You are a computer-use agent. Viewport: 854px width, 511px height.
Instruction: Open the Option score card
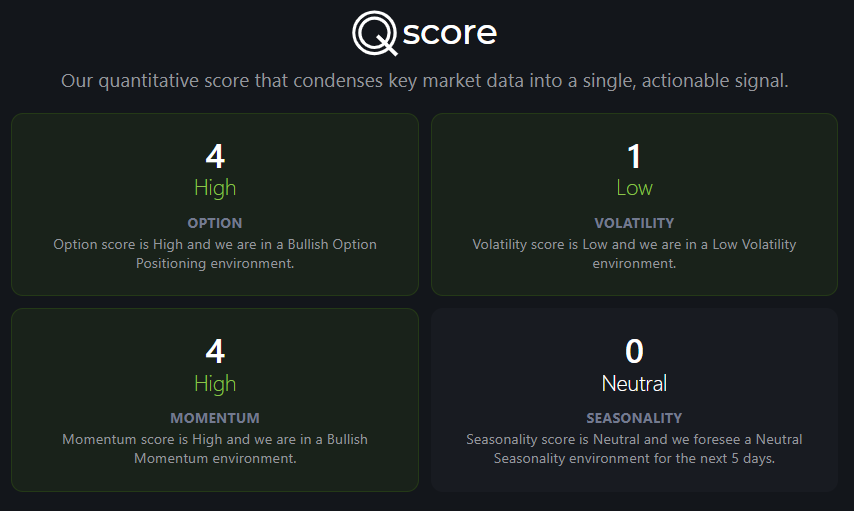215,204
